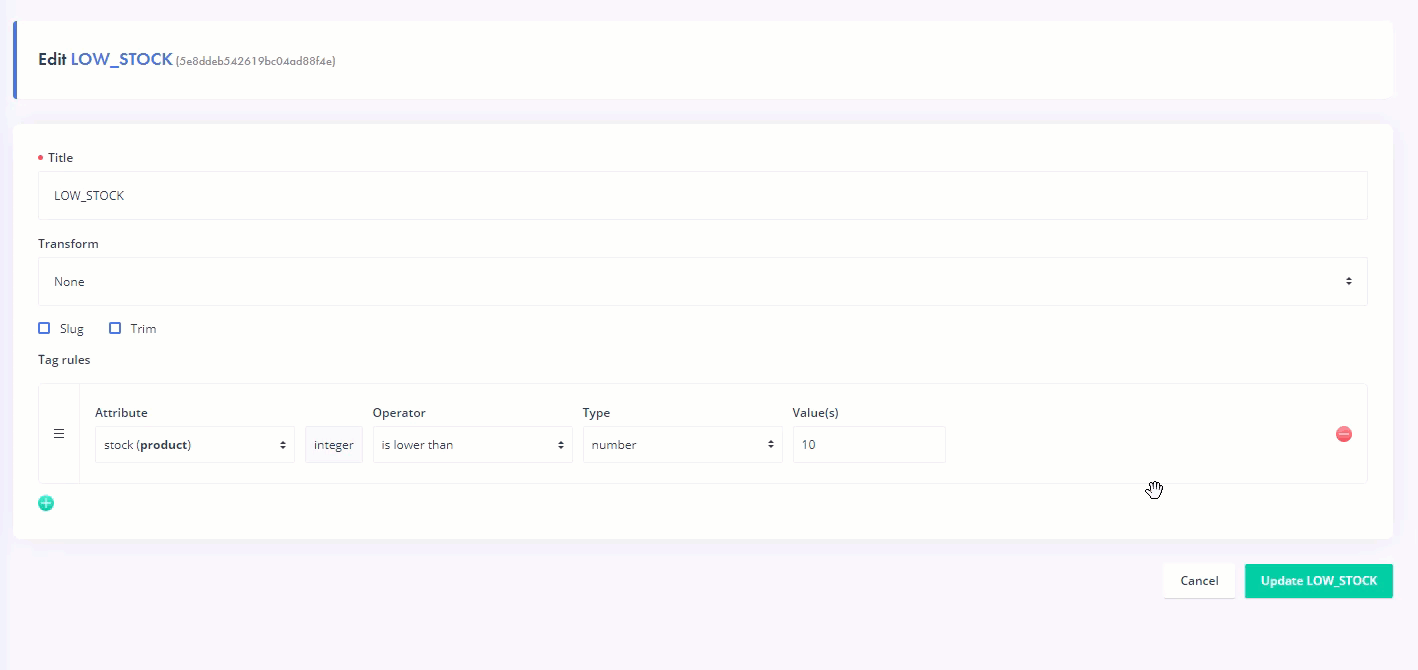1418x670 pixels.
Task: Grab the tag rule reorder handle
Action: click(x=59, y=434)
